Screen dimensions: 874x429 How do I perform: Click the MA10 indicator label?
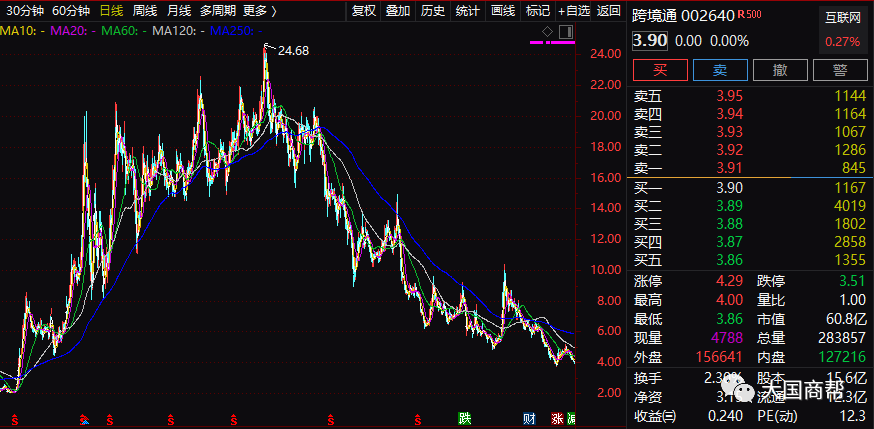tap(21, 32)
